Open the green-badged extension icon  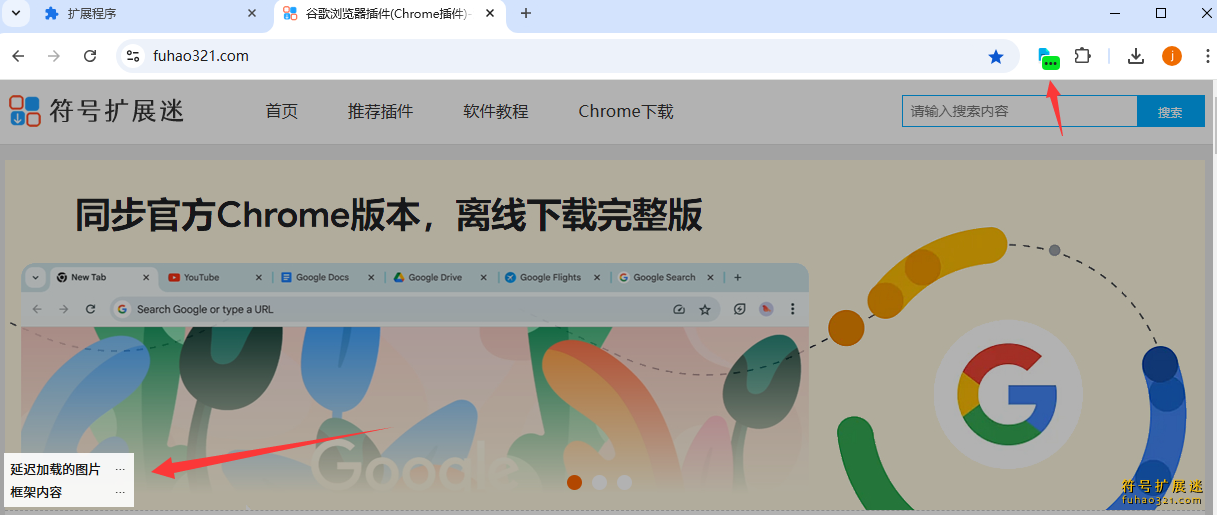pos(1048,57)
